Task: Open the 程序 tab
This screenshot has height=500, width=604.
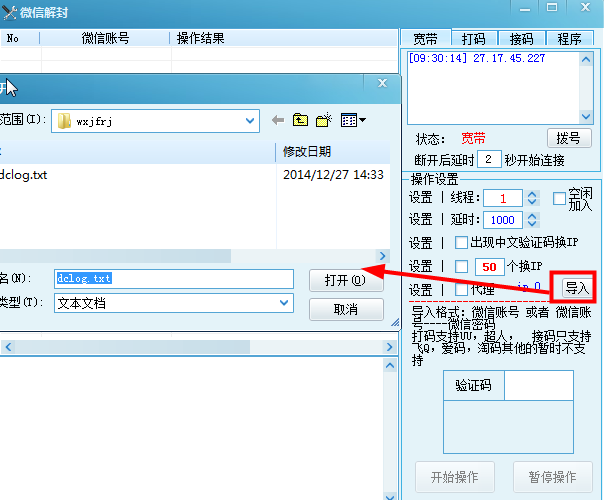Action: pos(570,39)
